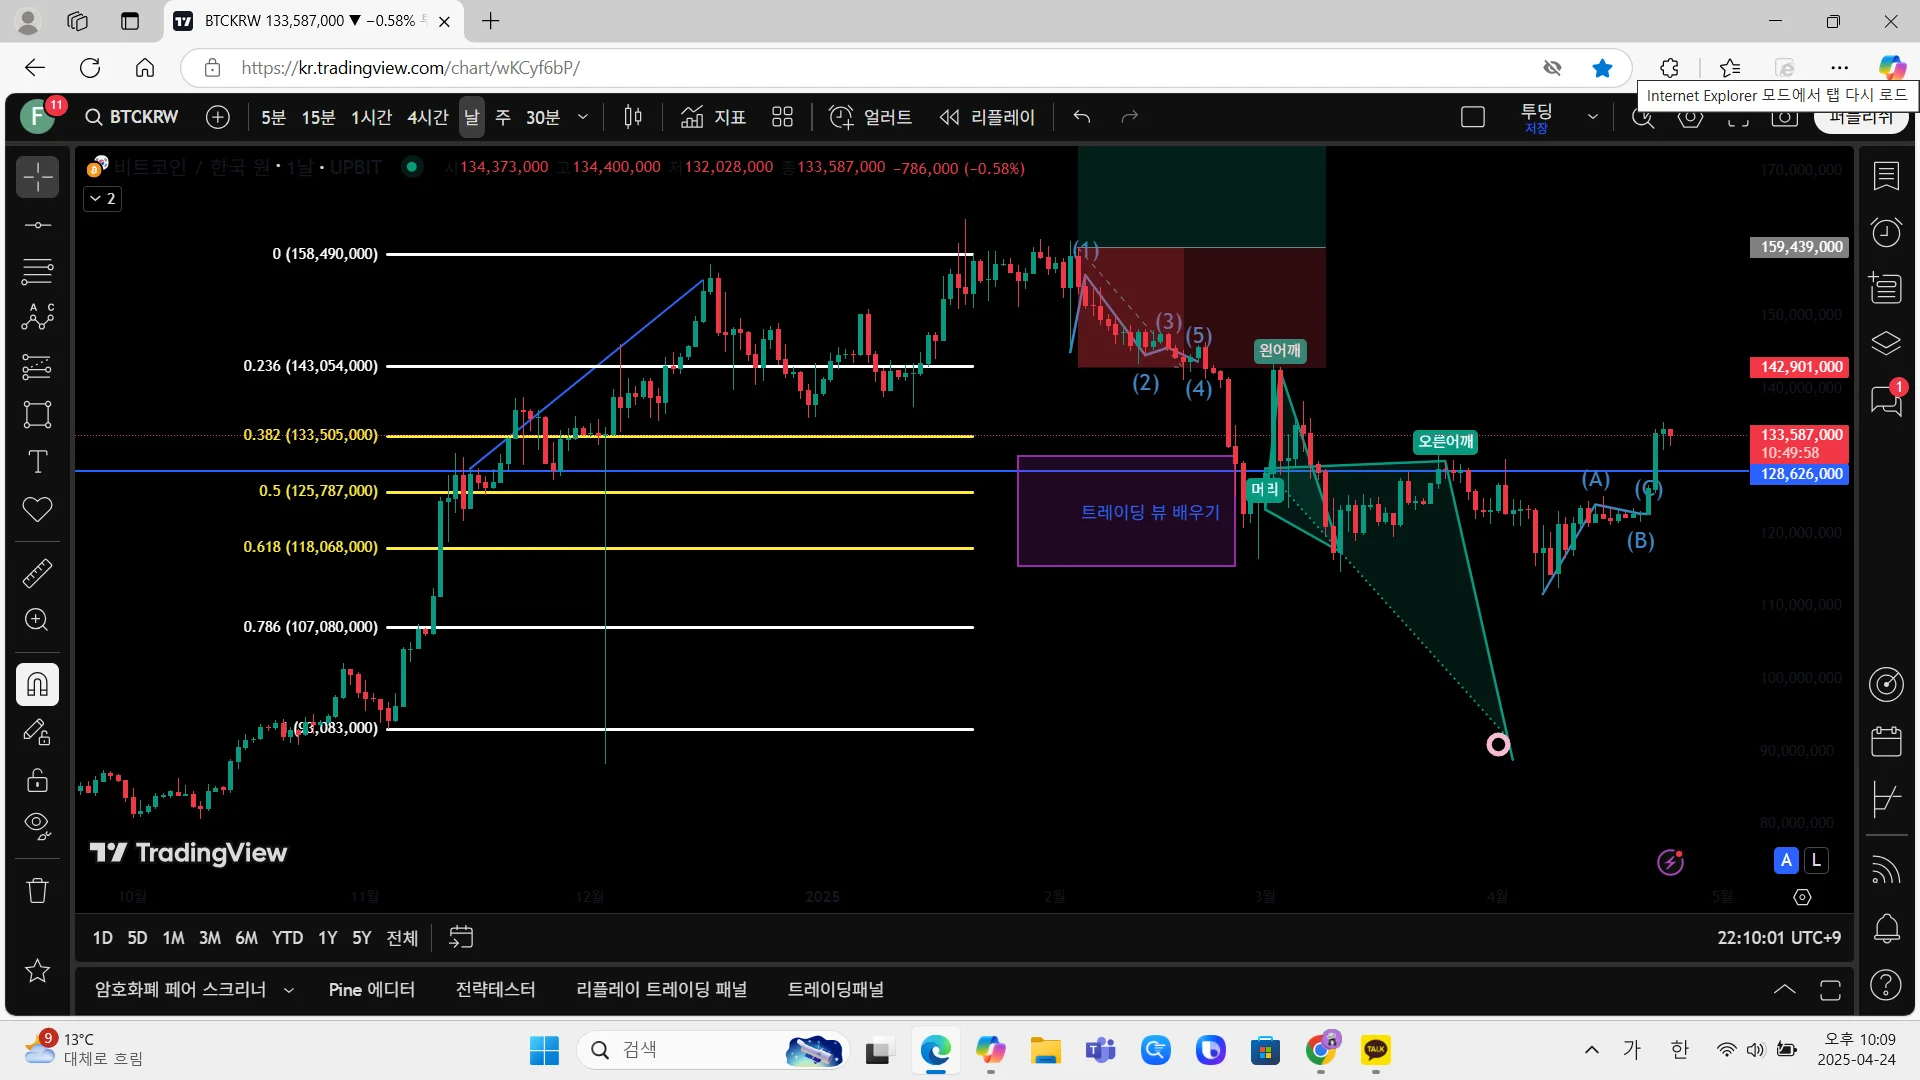The height and width of the screenshot is (1080, 1920).
Task: Select the ruler measure tool
Action: (37, 573)
